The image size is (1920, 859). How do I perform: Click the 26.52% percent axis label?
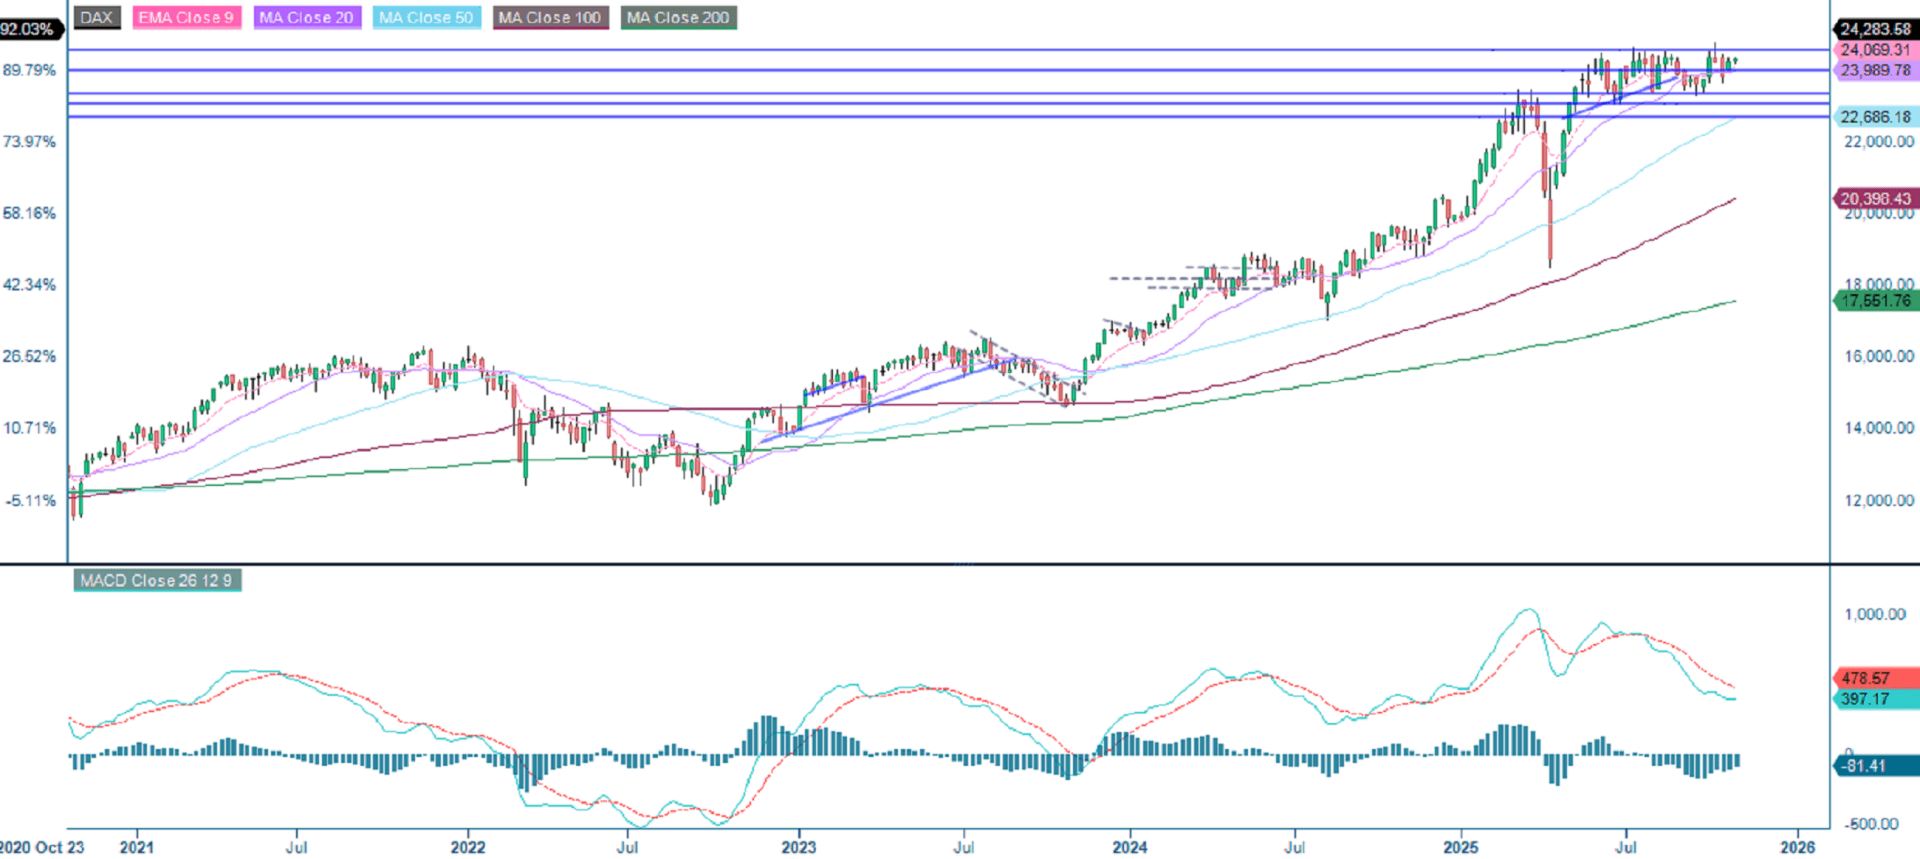(x=30, y=356)
